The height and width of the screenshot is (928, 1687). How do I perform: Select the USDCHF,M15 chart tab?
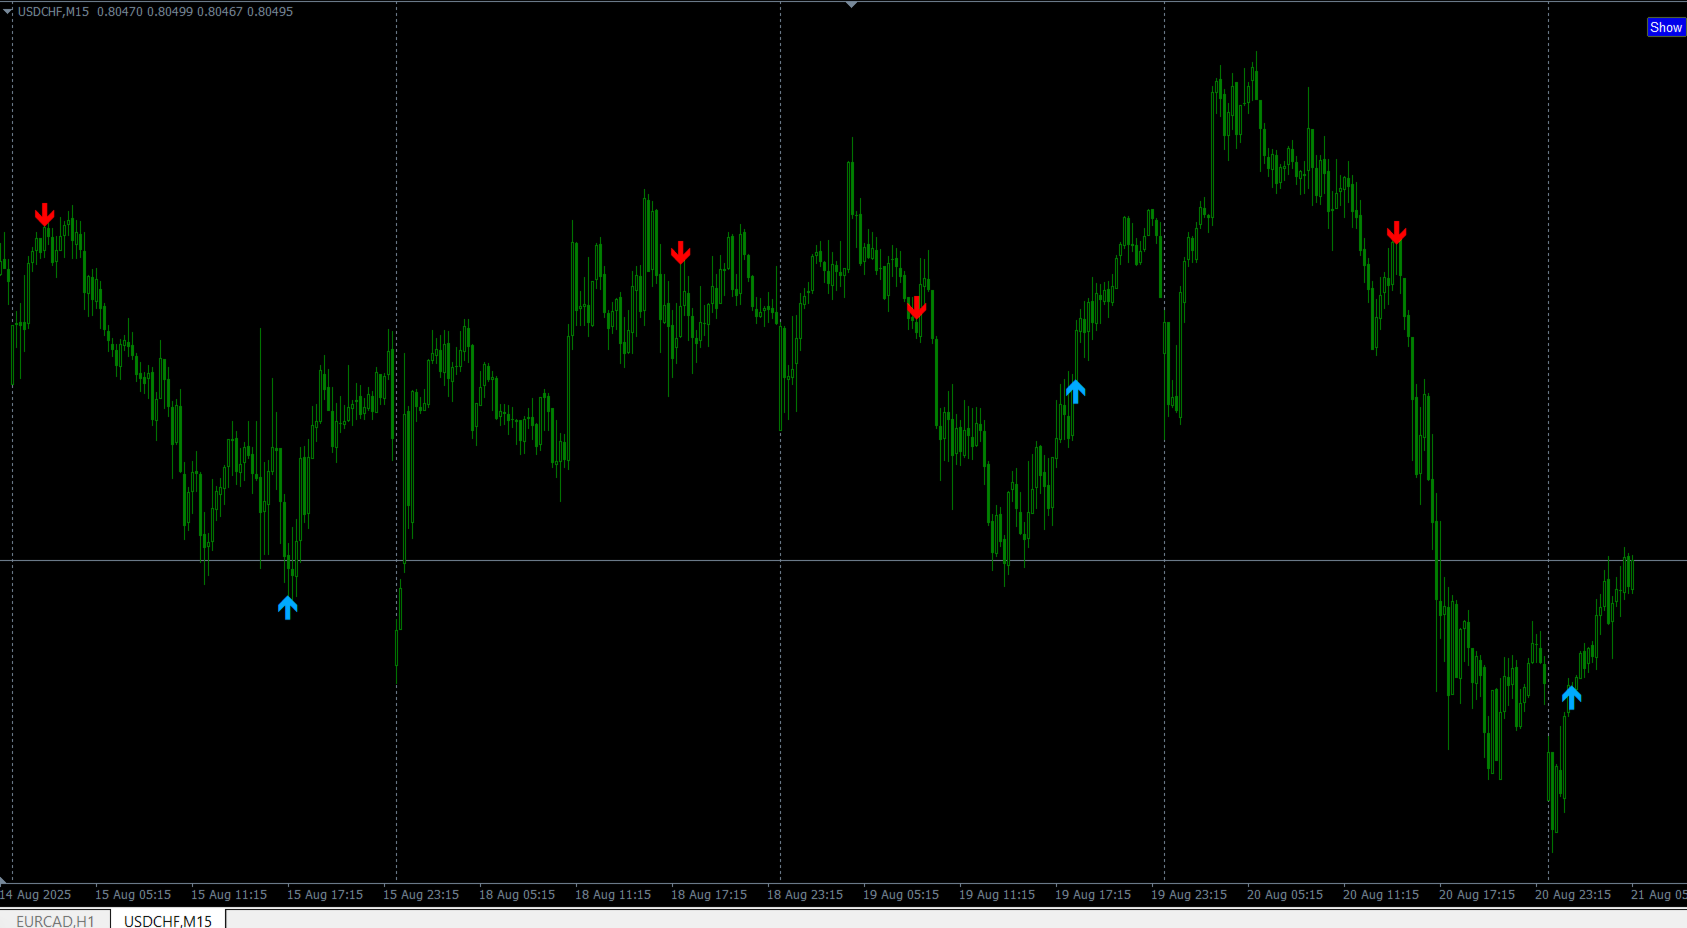click(168, 920)
